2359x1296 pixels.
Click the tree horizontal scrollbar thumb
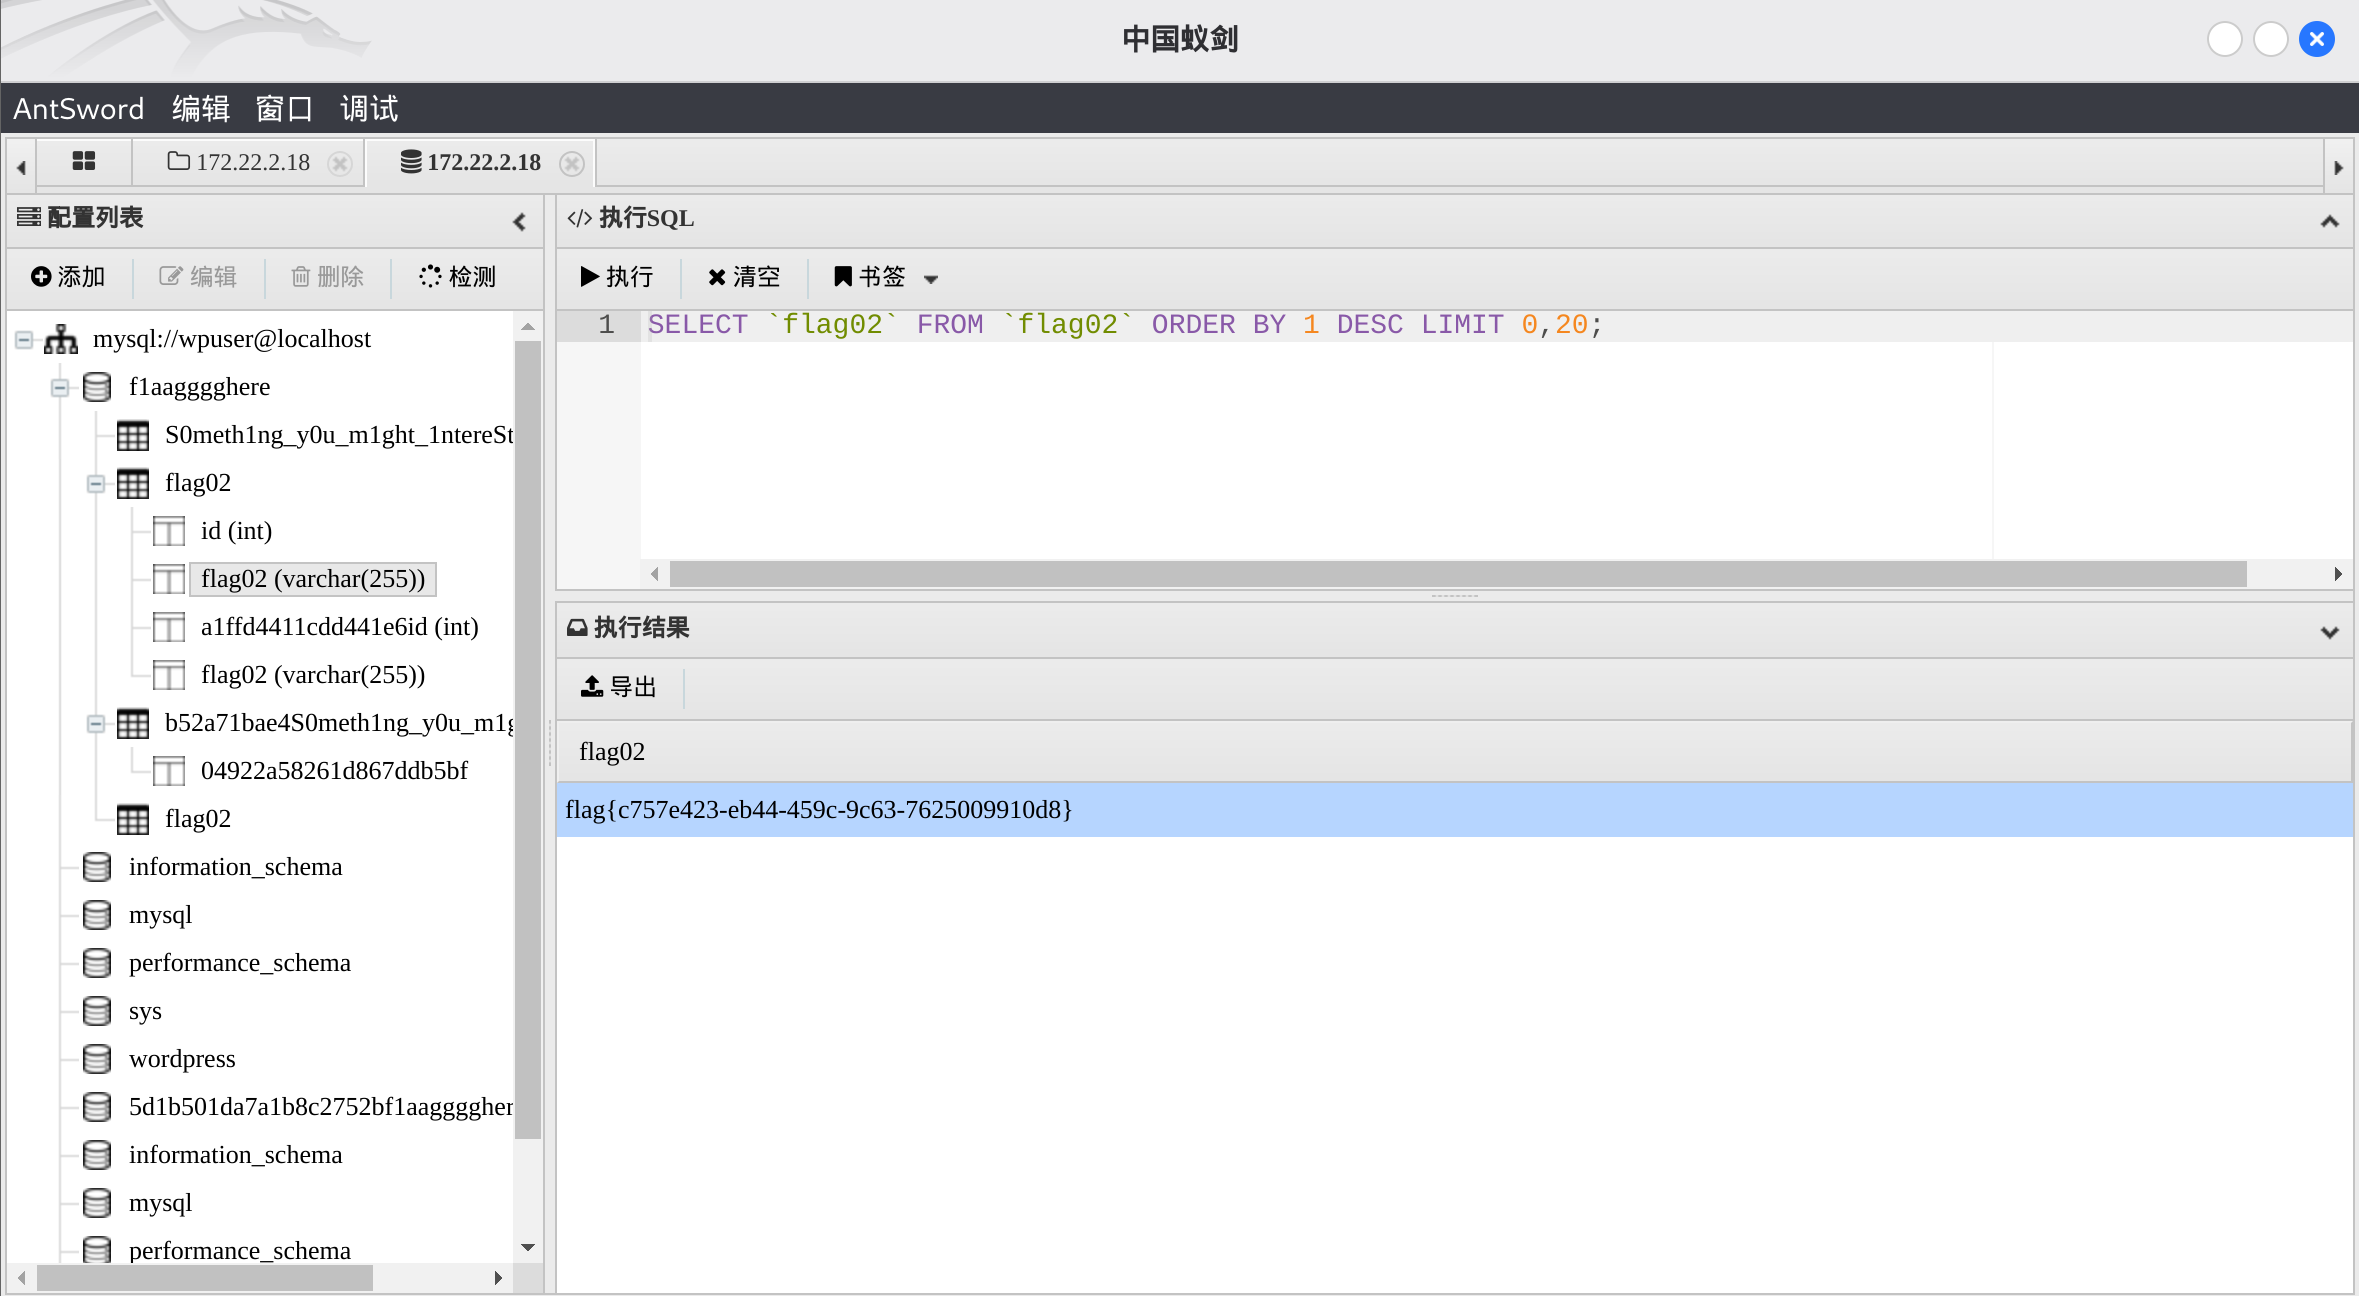pyautogui.click(x=204, y=1278)
